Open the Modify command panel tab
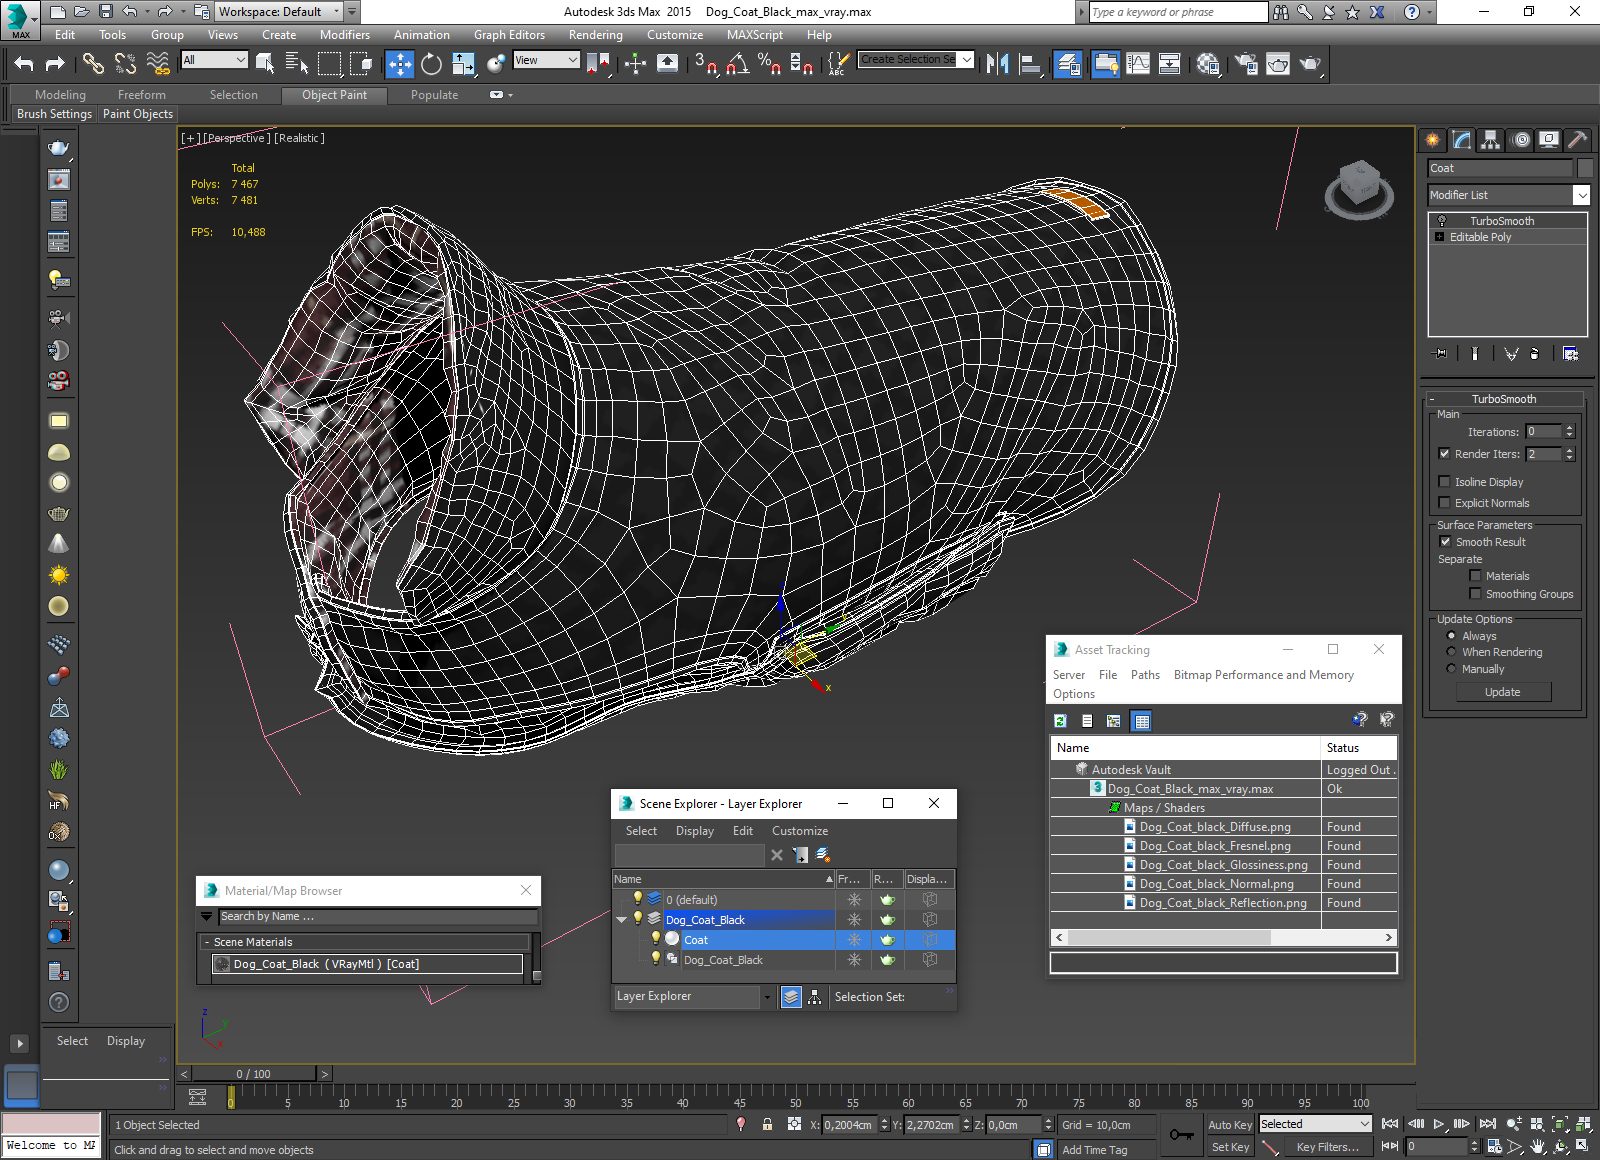 pyautogui.click(x=1462, y=140)
